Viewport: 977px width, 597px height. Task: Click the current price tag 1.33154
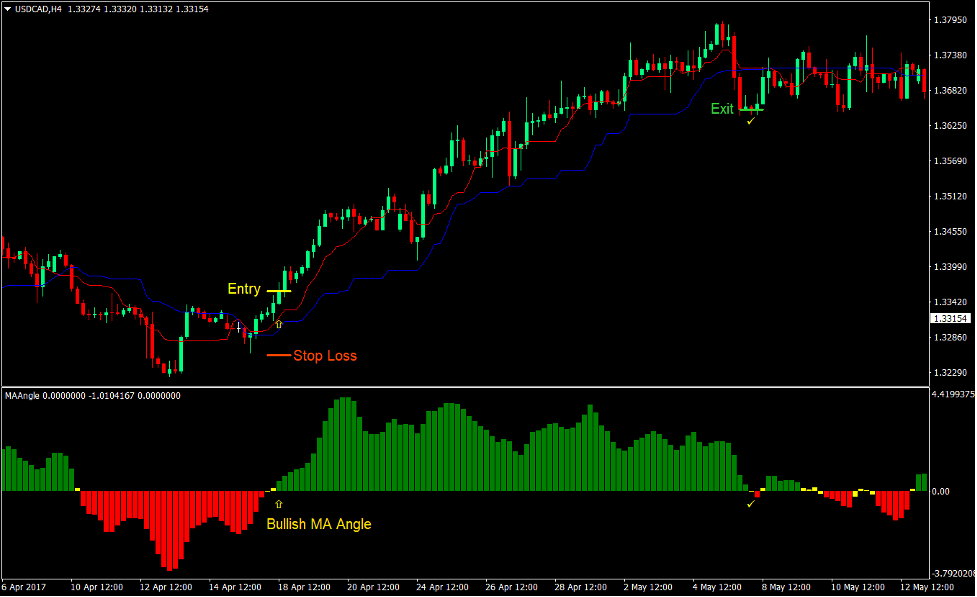[948, 319]
